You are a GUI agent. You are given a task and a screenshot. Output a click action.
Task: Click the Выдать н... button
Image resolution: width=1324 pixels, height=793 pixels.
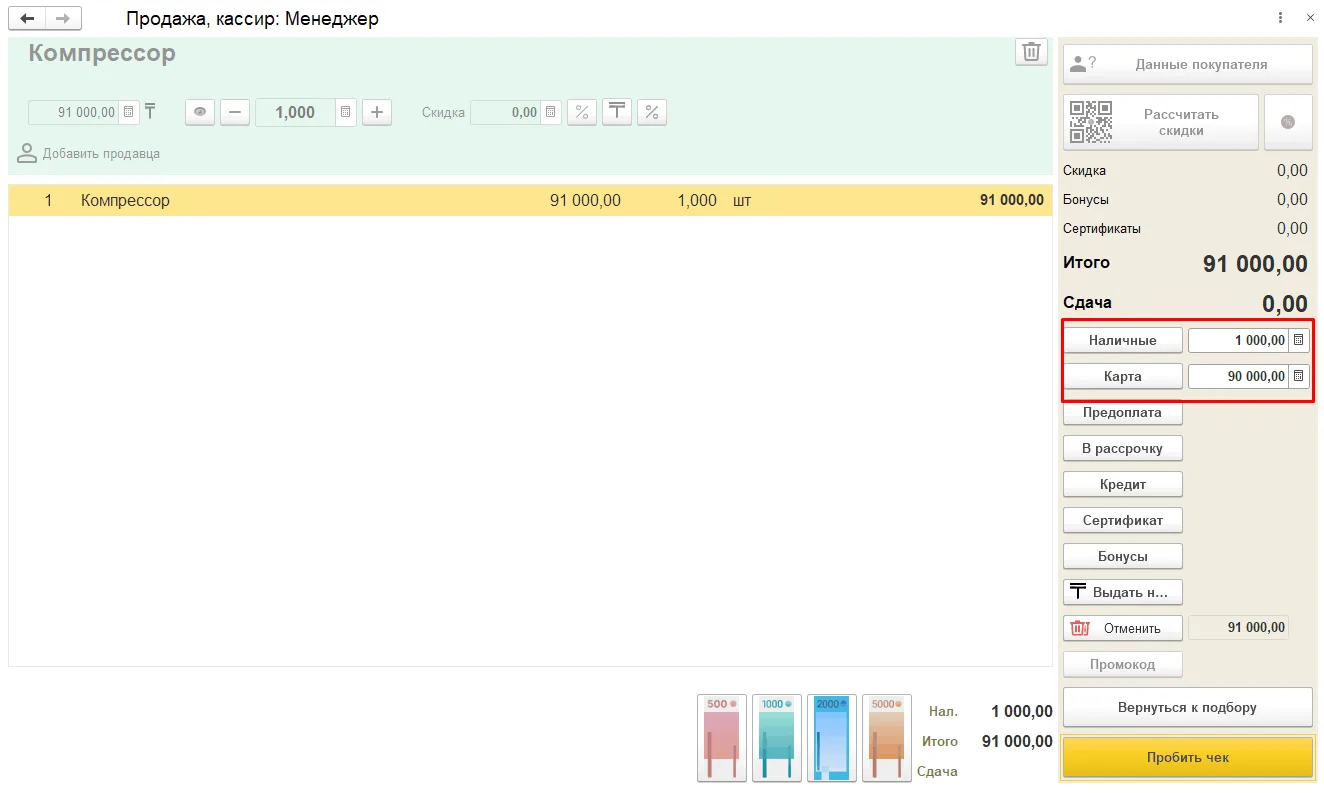tap(1123, 592)
